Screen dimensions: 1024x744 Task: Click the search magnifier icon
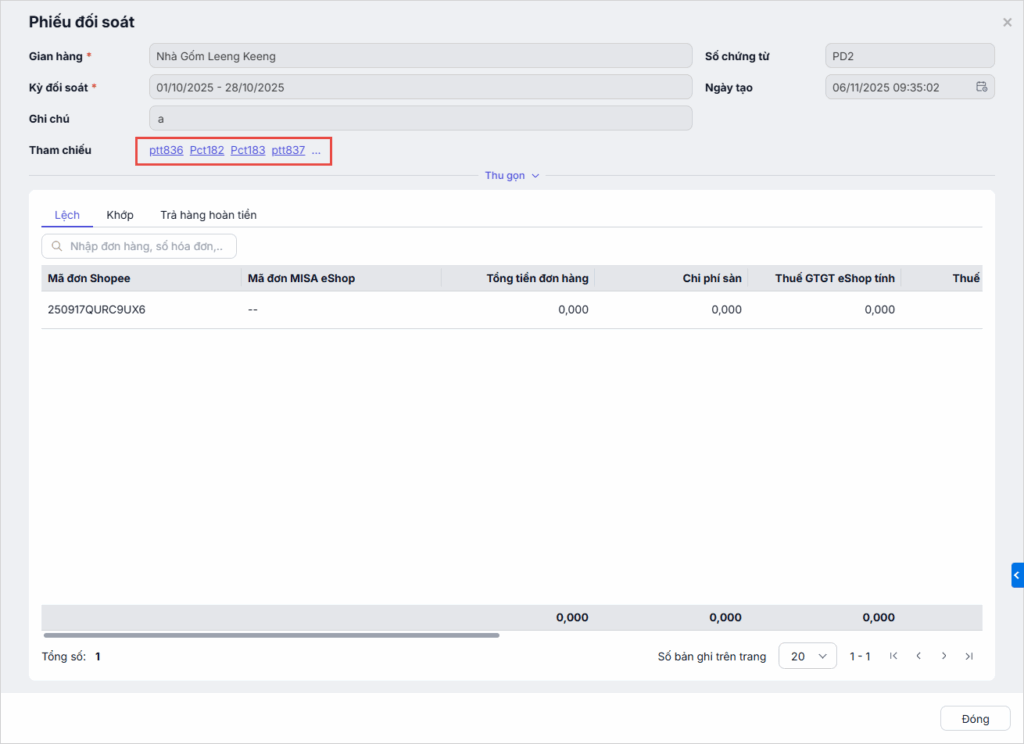tap(56, 247)
